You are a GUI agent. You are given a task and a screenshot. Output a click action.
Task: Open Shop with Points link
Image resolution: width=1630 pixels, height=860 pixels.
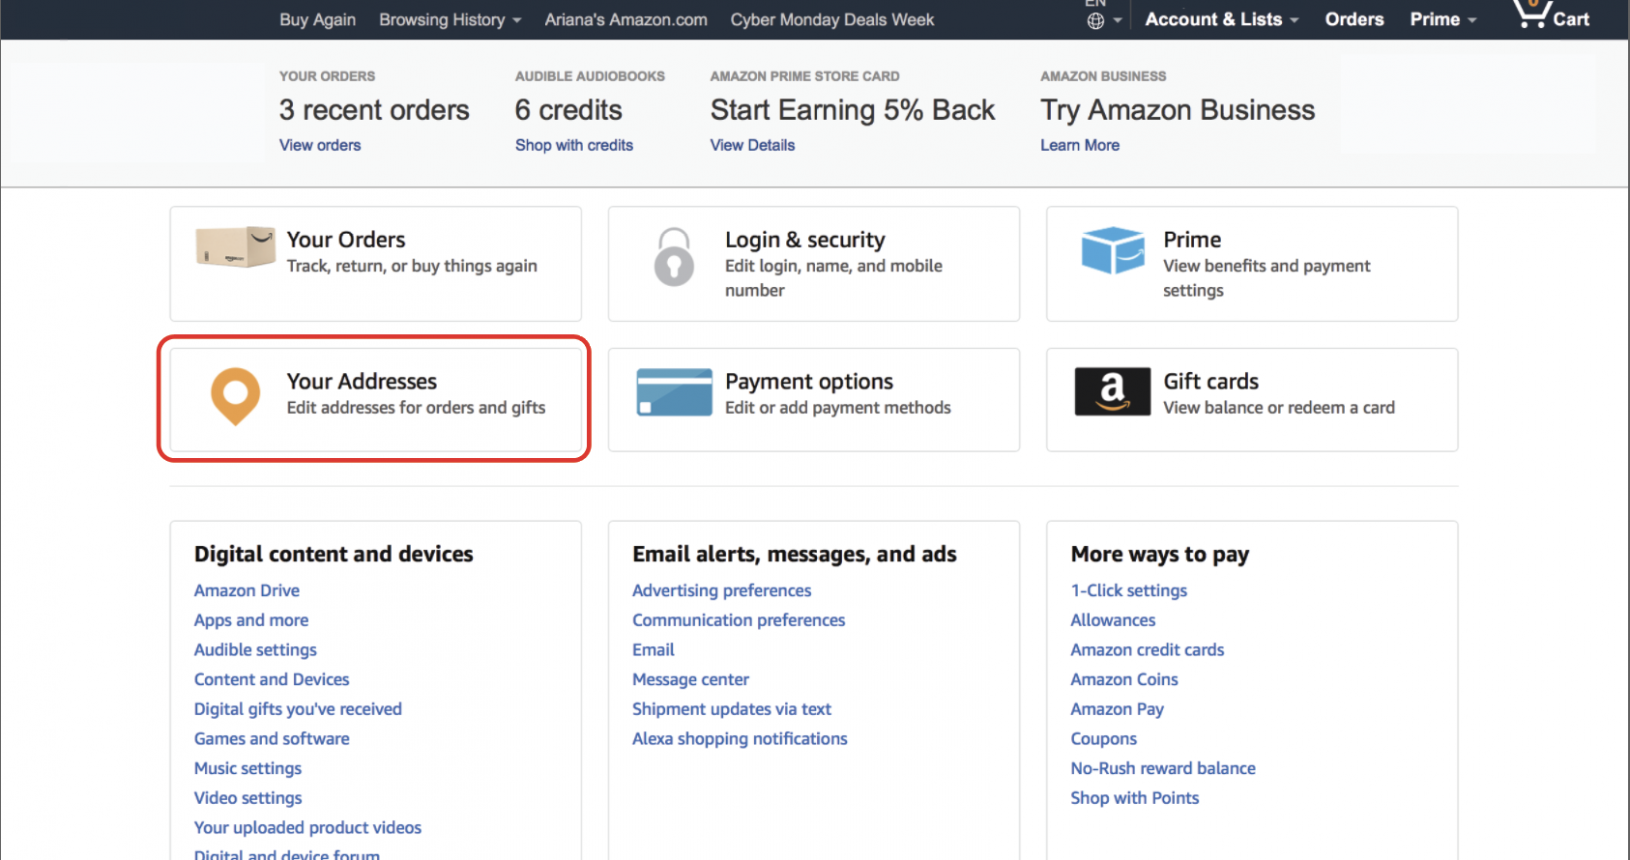pyautogui.click(x=1135, y=798)
